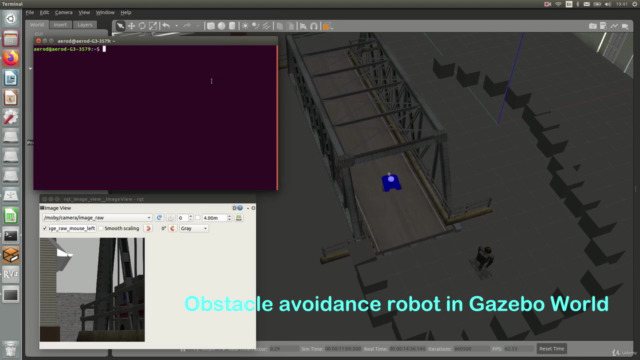Save the image in Image View
Image resolution: width=640 pixels, height=360 pixels.
click(x=239, y=218)
